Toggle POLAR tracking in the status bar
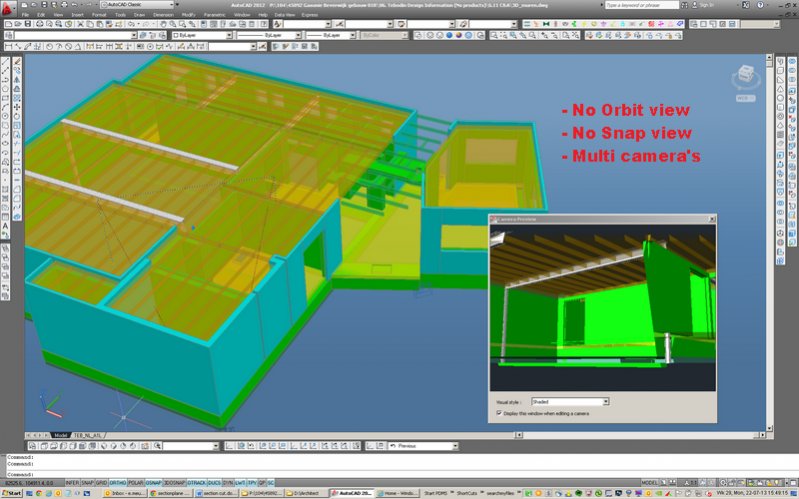The width and height of the screenshot is (799, 499). pyautogui.click(x=136, y=482)
